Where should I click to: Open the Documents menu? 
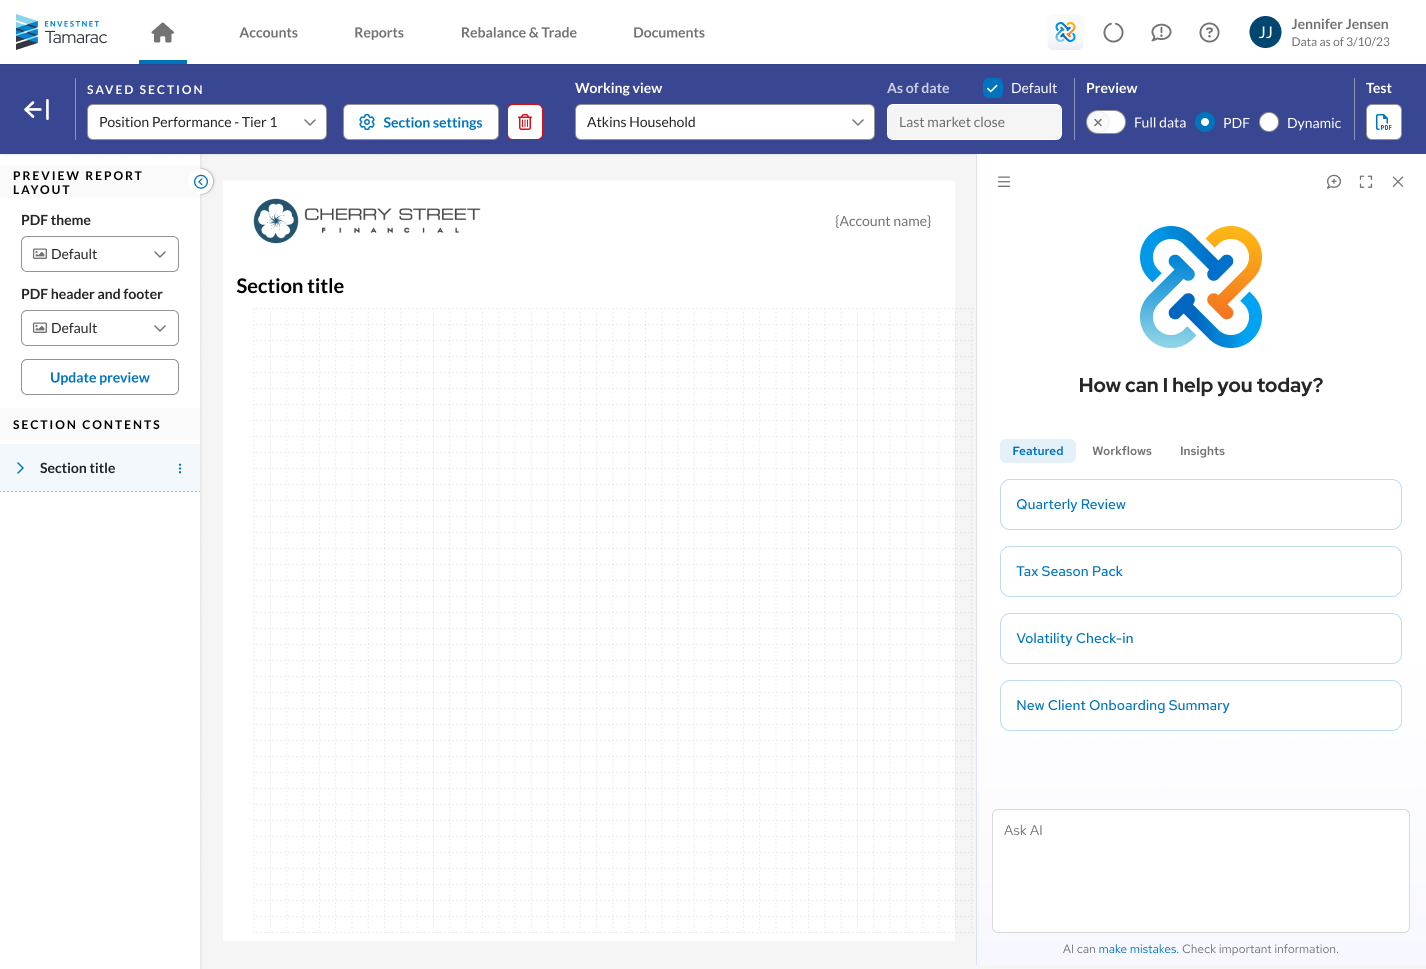click(669, 33)
